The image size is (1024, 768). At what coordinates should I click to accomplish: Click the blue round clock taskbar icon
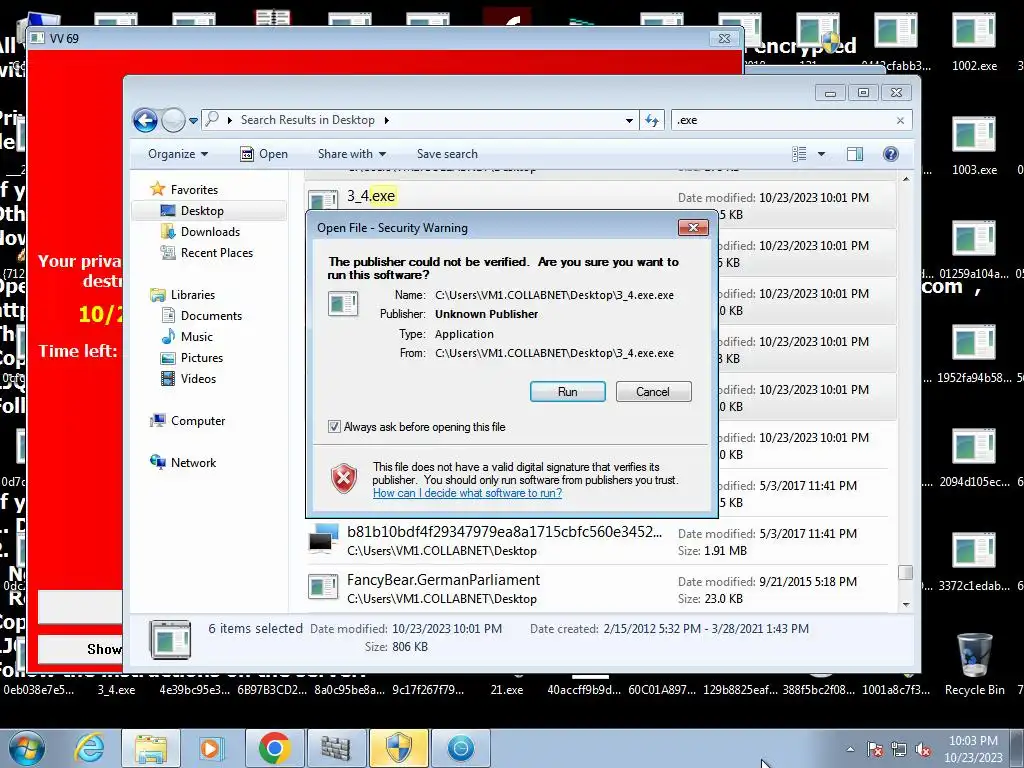click(460, 748)
